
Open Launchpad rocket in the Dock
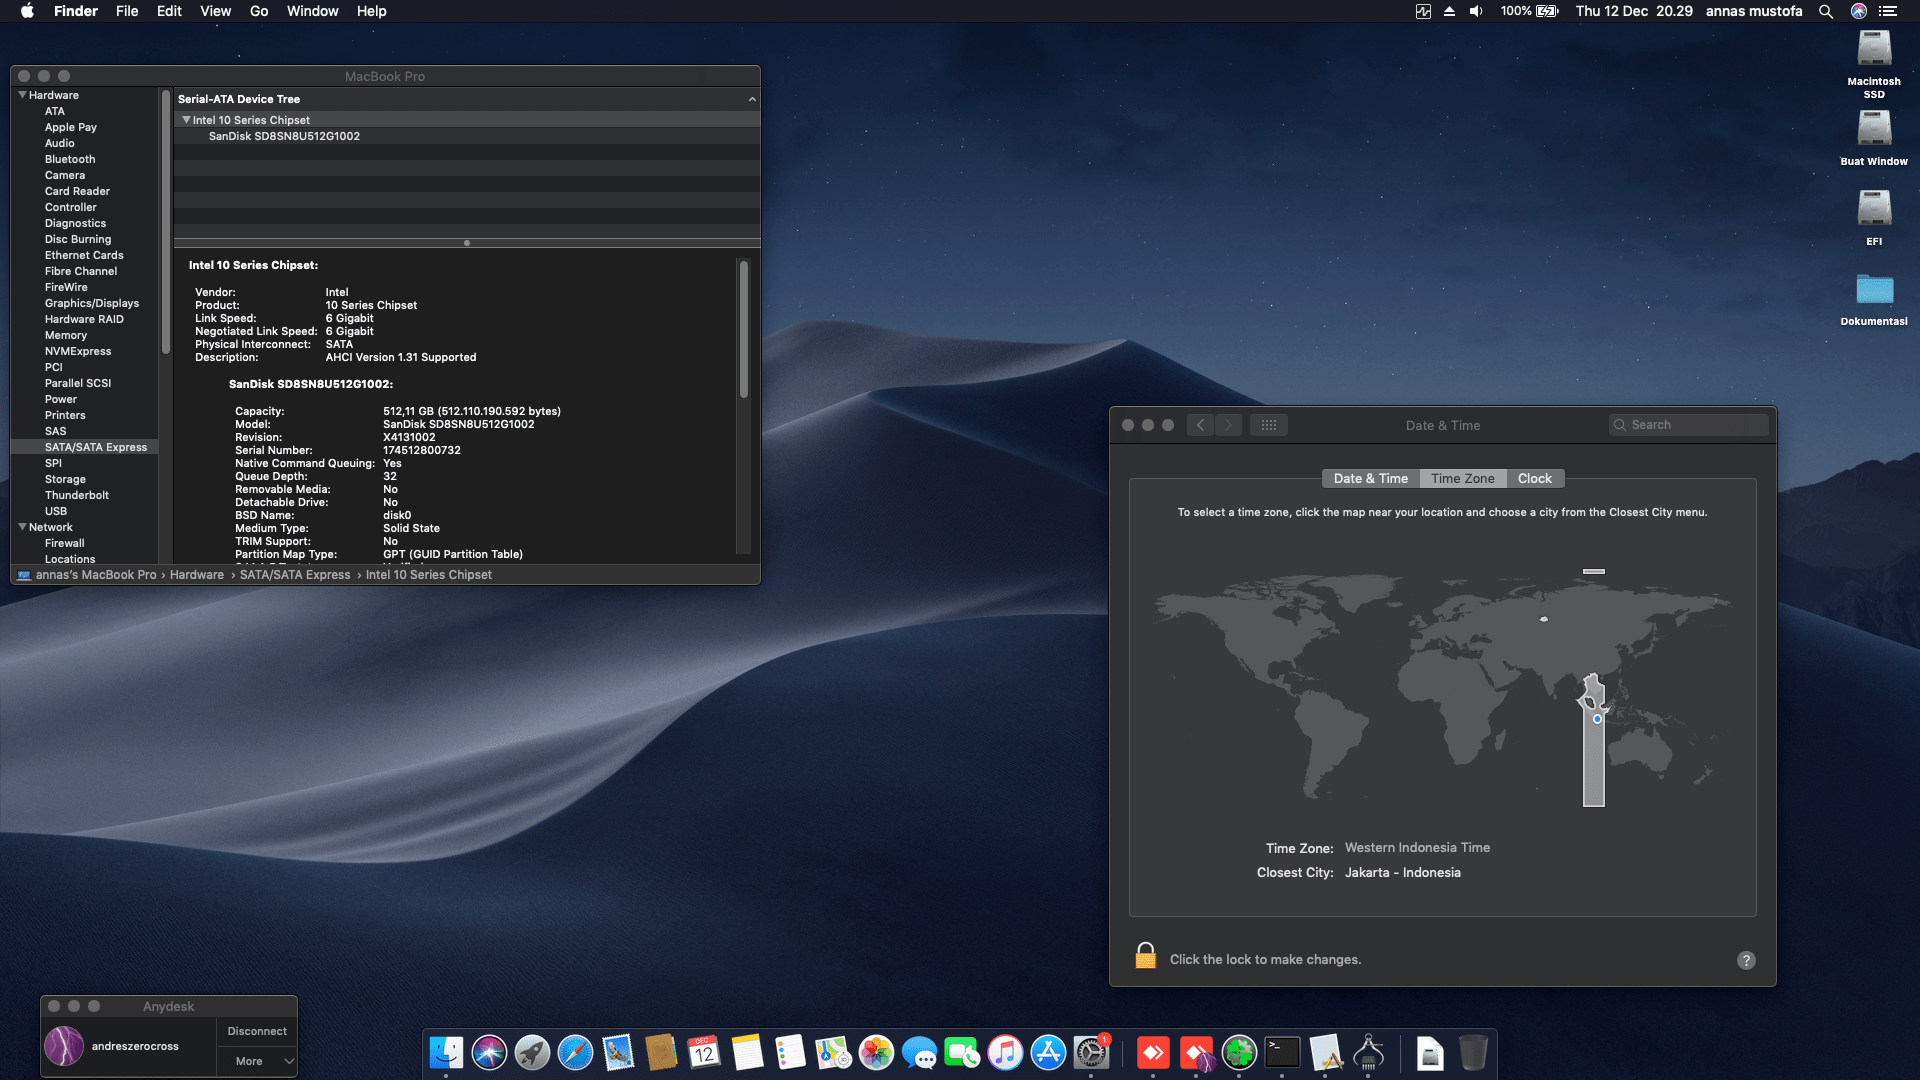coord(532,1053)
